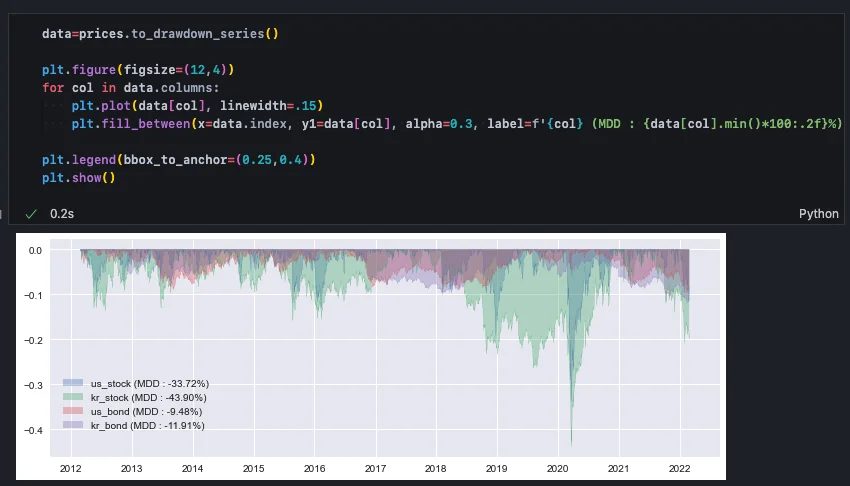Click the green kr_stock legend swatch
The image size is (850, 486).
[x=73, y=397]
